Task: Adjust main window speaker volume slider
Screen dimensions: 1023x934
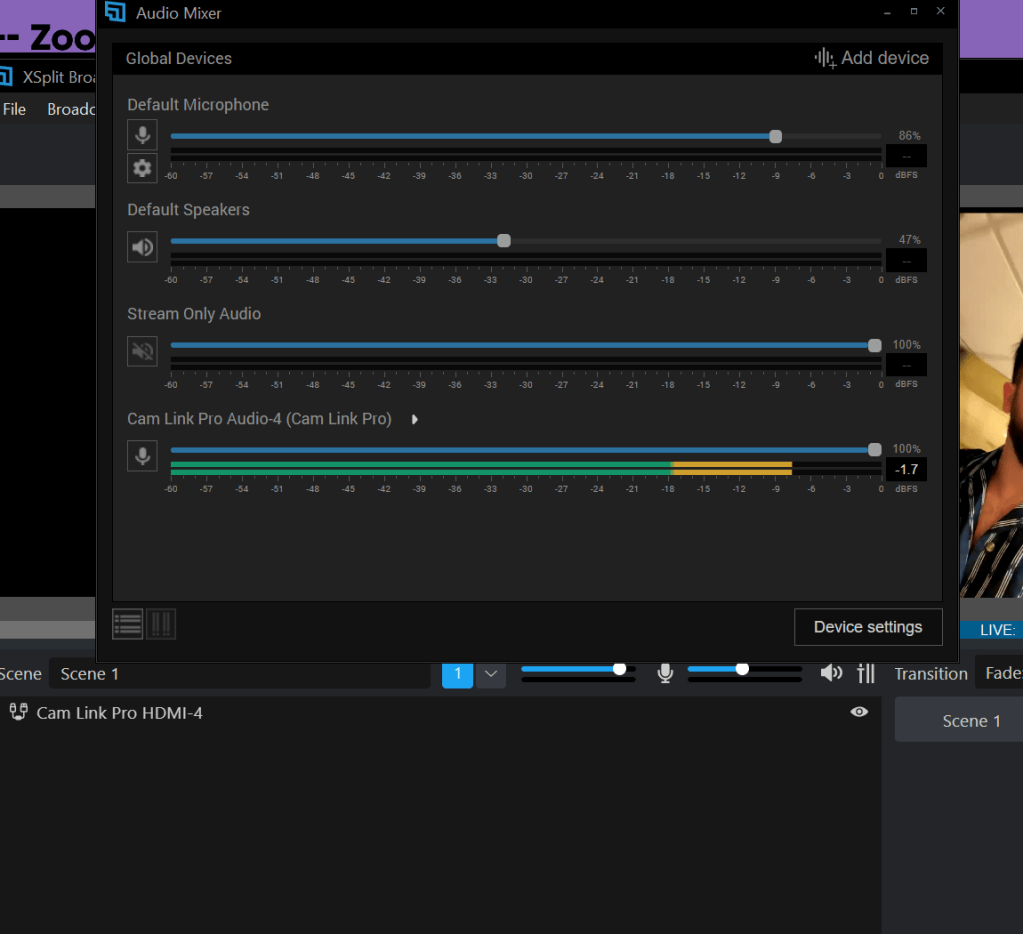Action: click(x=742, y=669)
